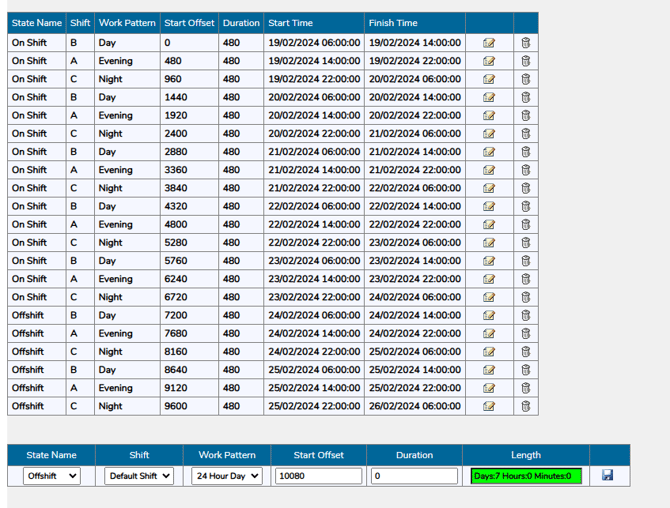Edit the Offshift row with offset 9600
670x508 pixels.
coord(489,406)
